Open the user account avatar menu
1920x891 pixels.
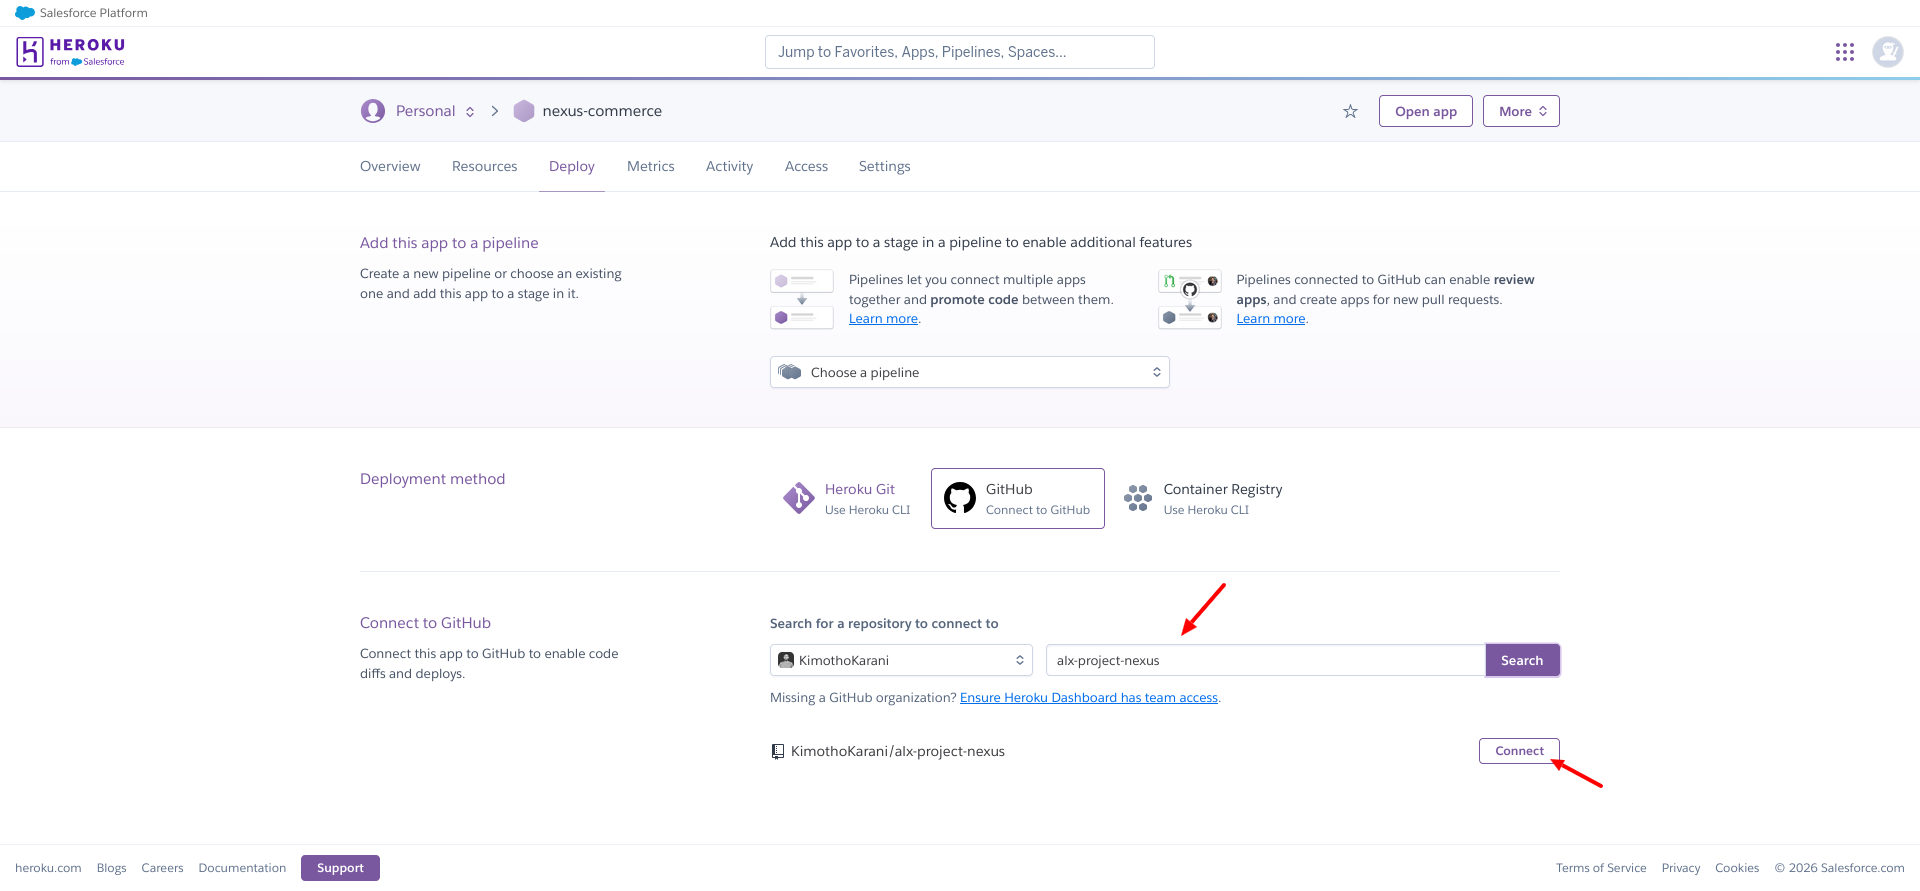1888,52
